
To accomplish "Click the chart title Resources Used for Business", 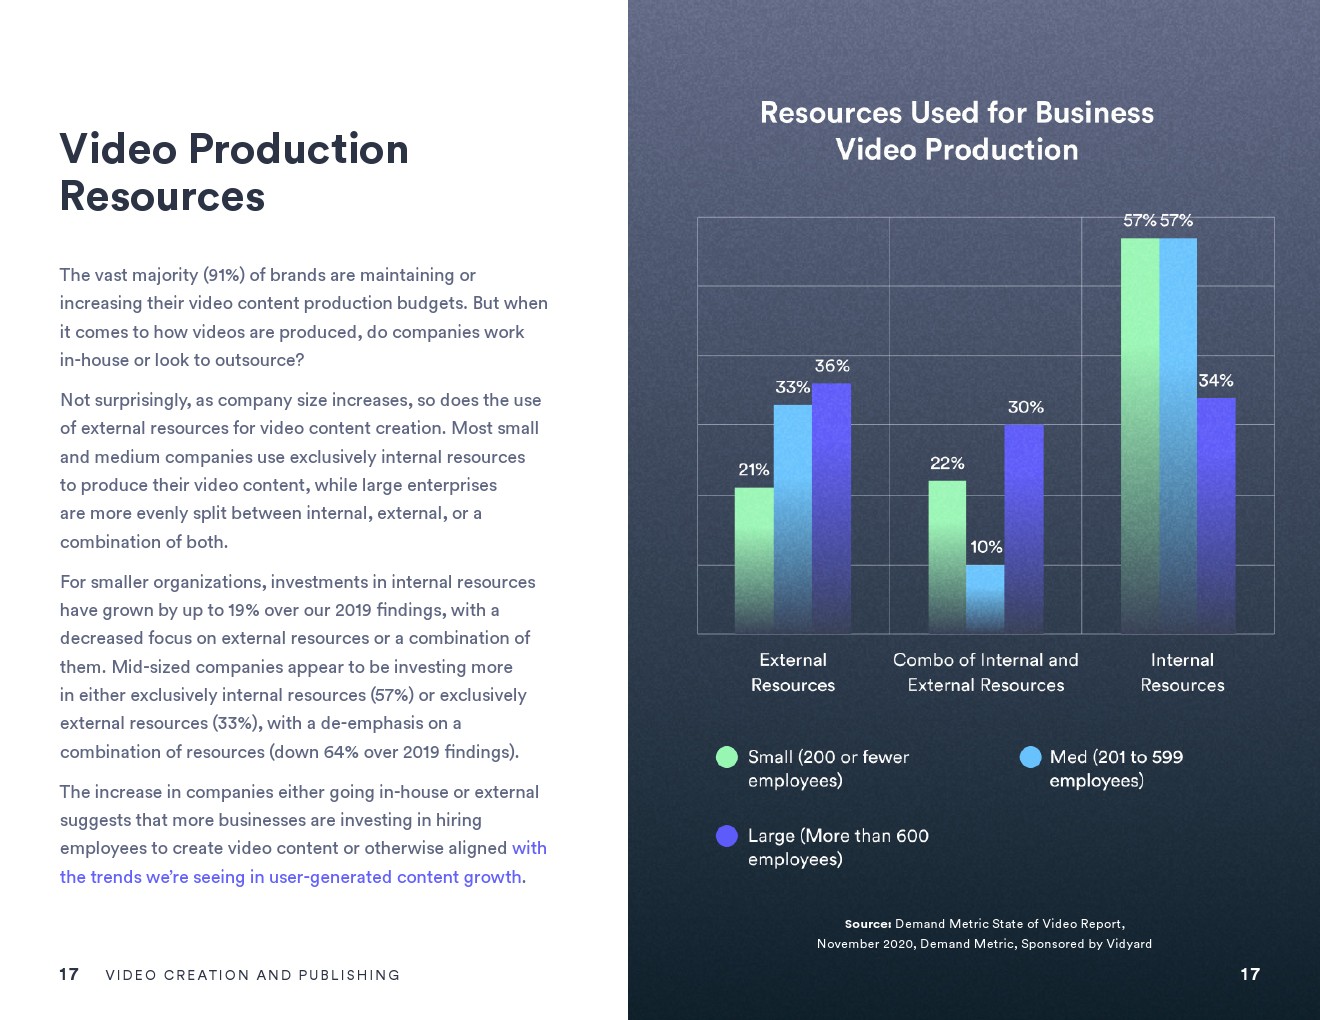I will [956, 113].
